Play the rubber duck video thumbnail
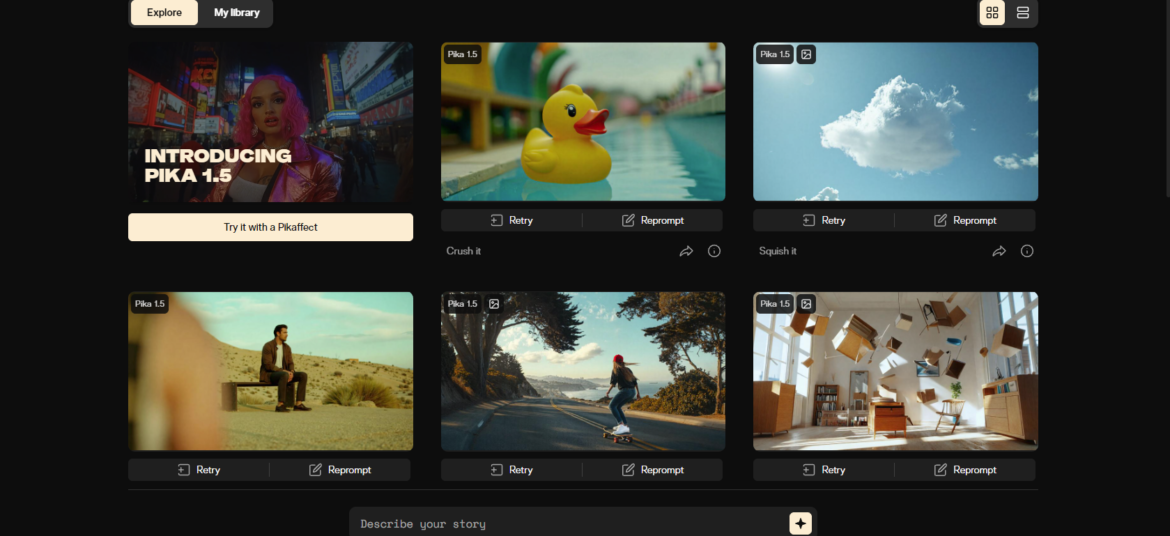This screenshot has width=1170, height=536. pos(583,122)
